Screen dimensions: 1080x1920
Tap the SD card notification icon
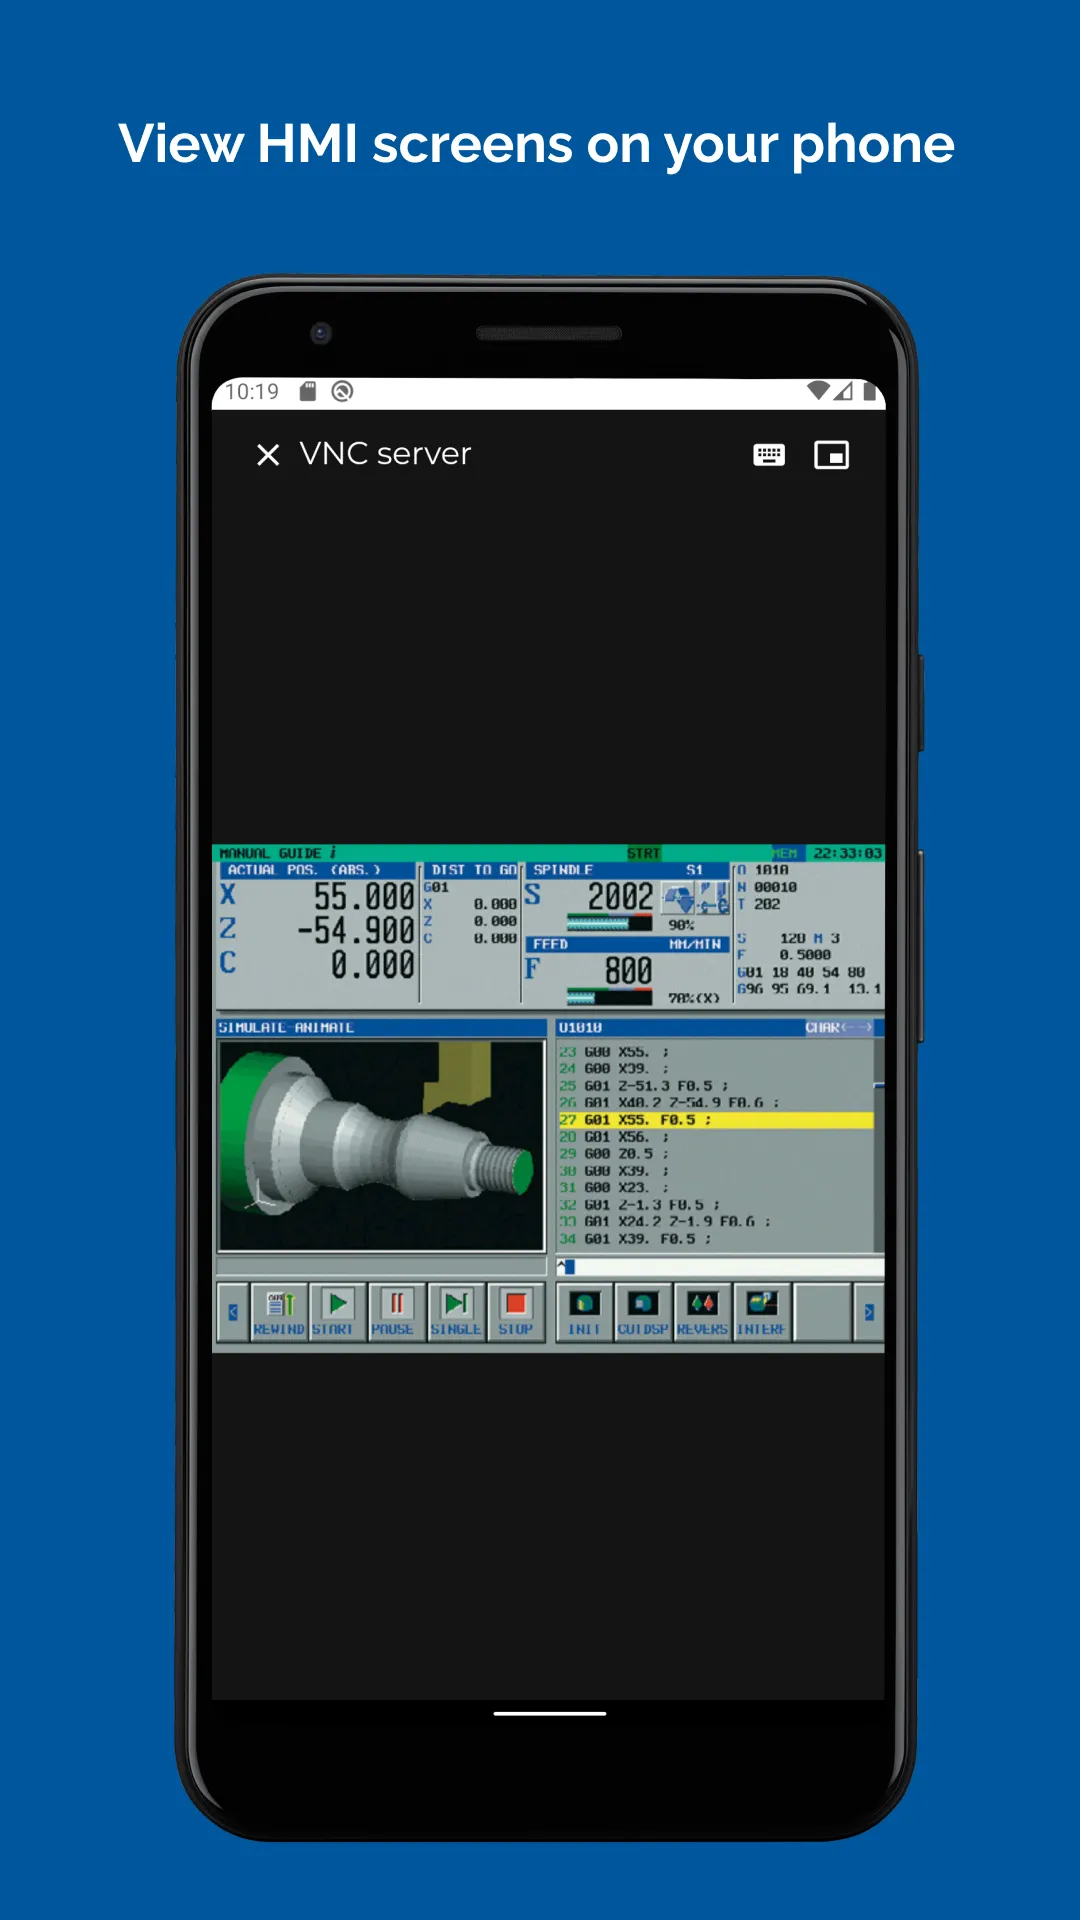point(308,391)
